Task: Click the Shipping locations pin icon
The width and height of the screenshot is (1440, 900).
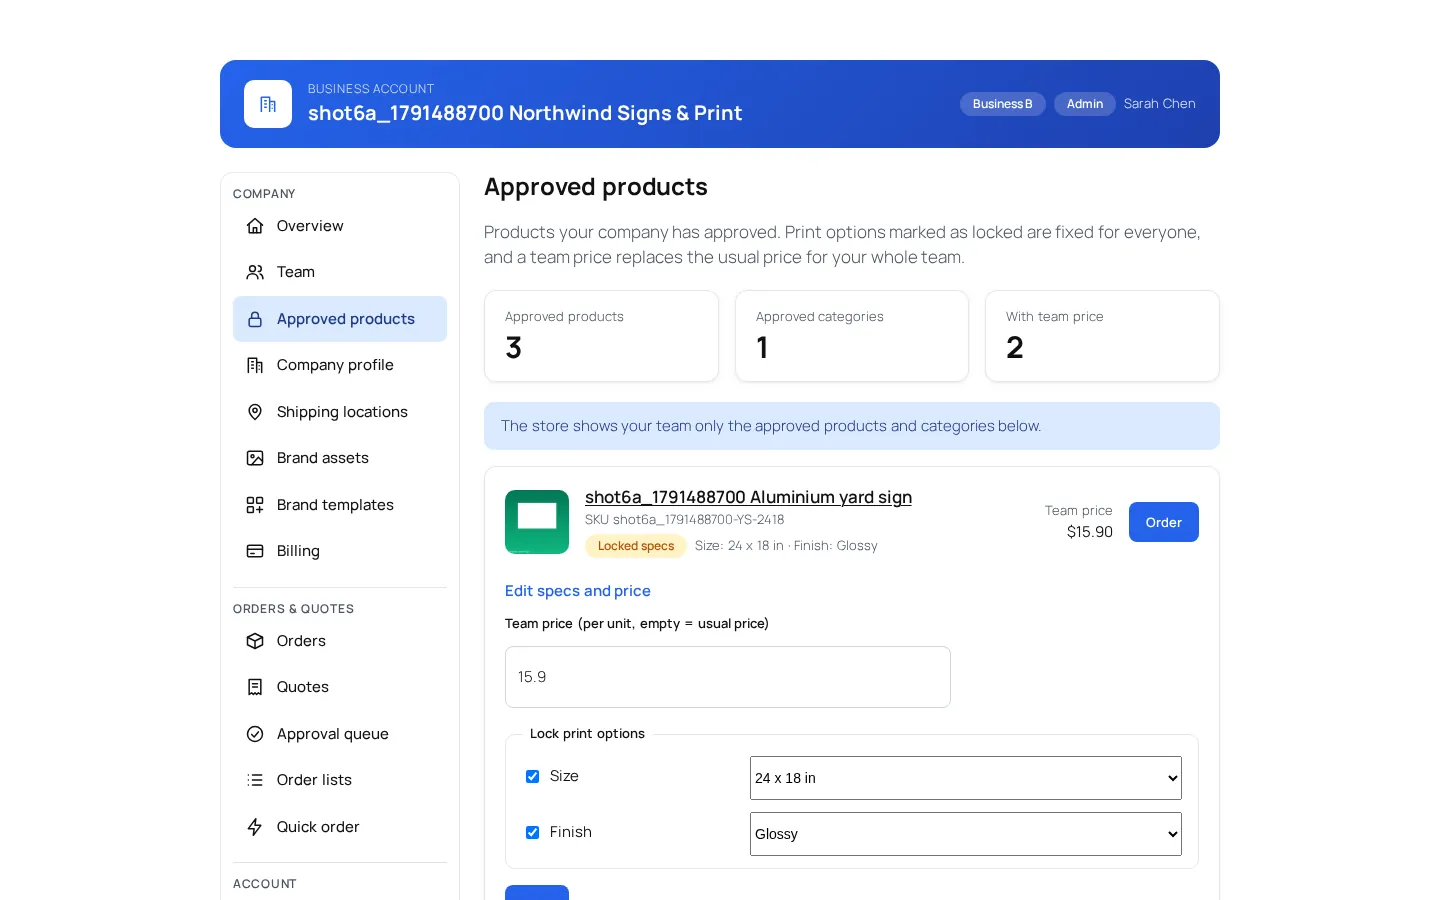Action: (255, 412)
